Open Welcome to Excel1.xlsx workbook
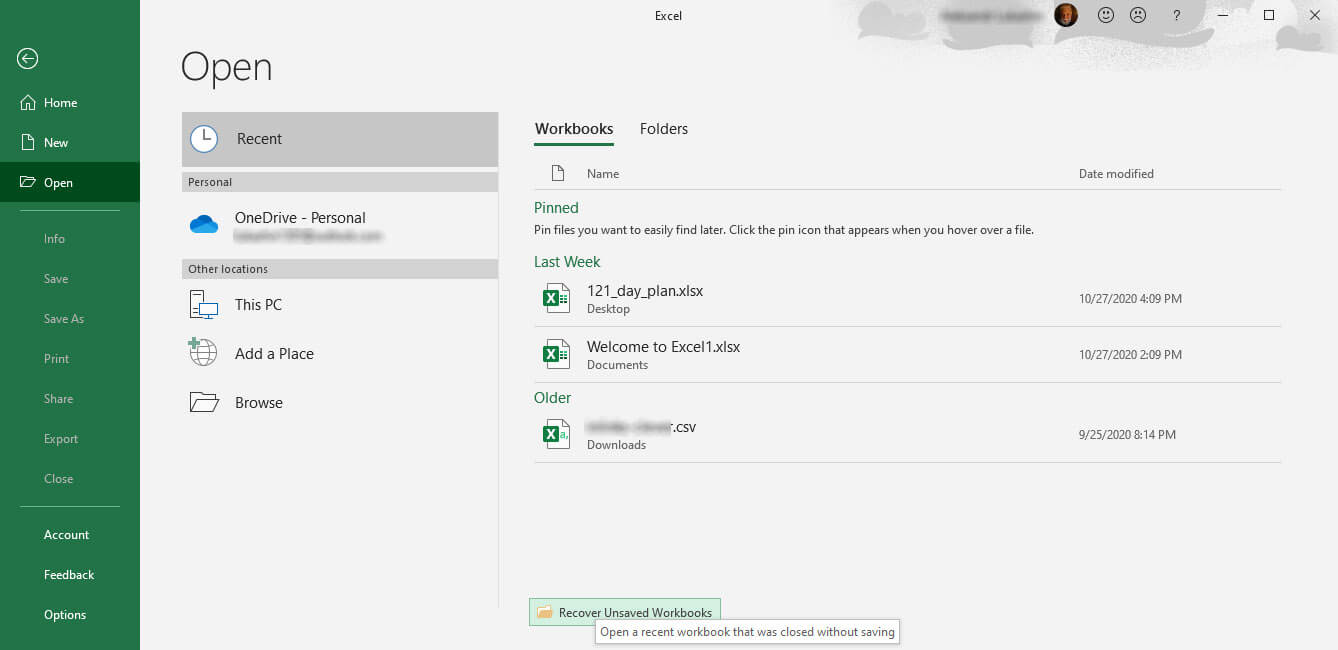Screen dimensions: 1338x650 point(663,347)
